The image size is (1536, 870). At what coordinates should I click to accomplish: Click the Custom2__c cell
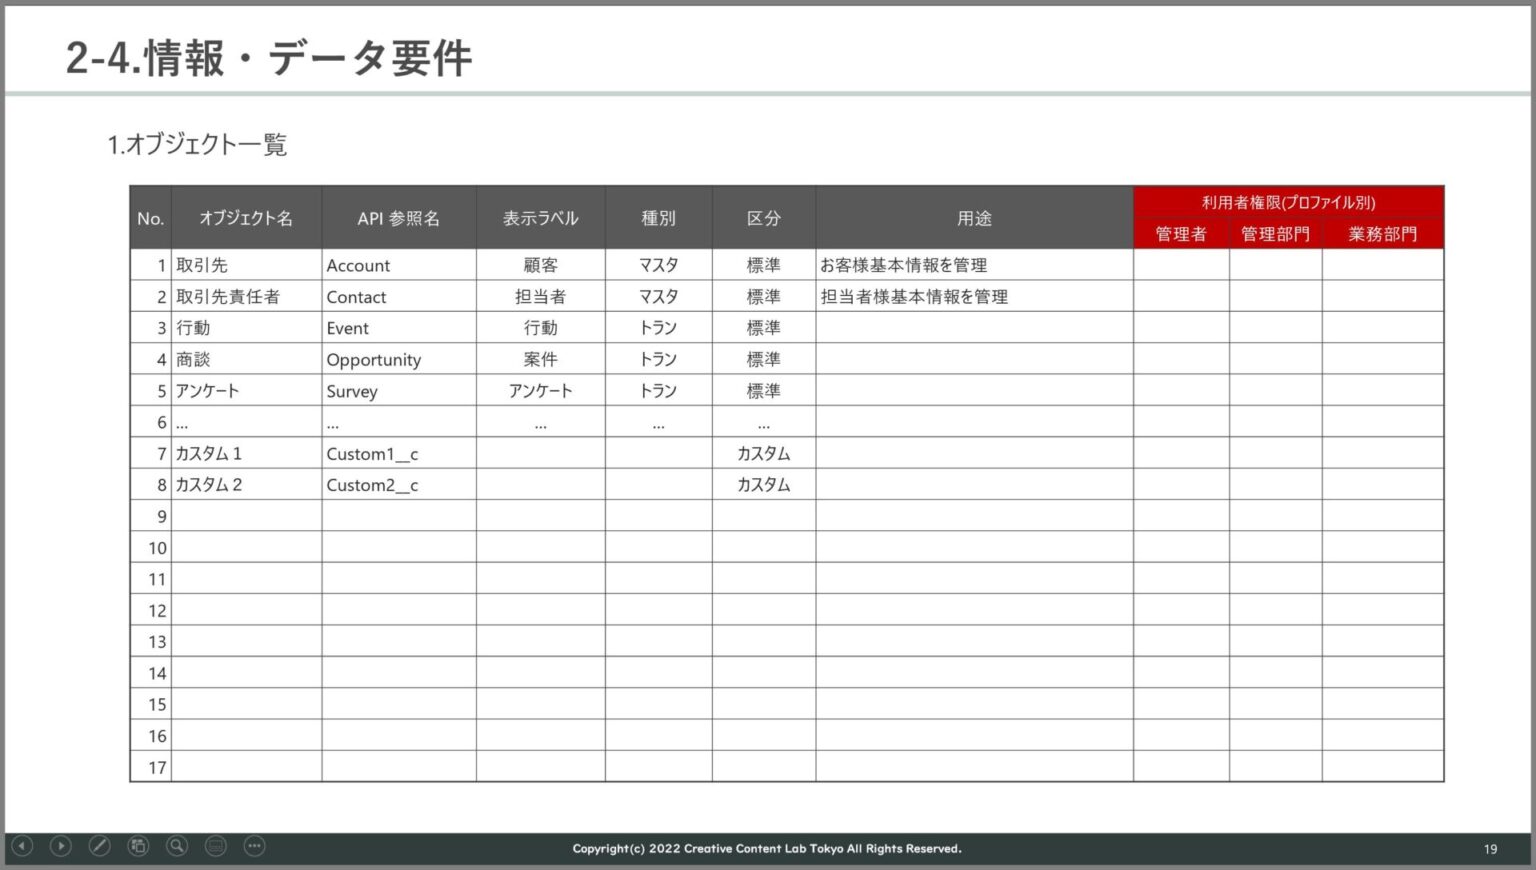(372, 485)
